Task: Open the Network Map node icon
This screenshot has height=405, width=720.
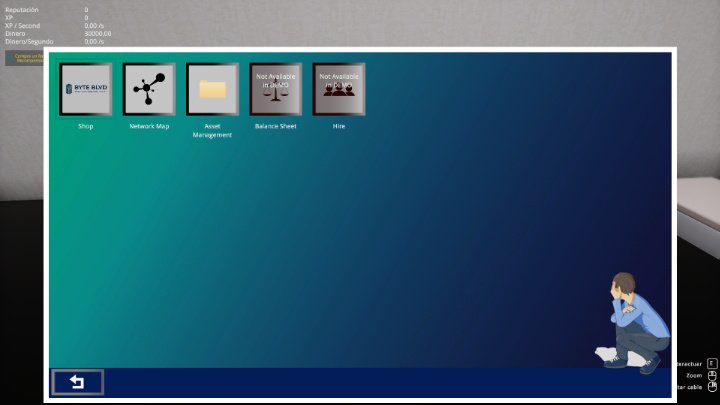Action: 149,89
